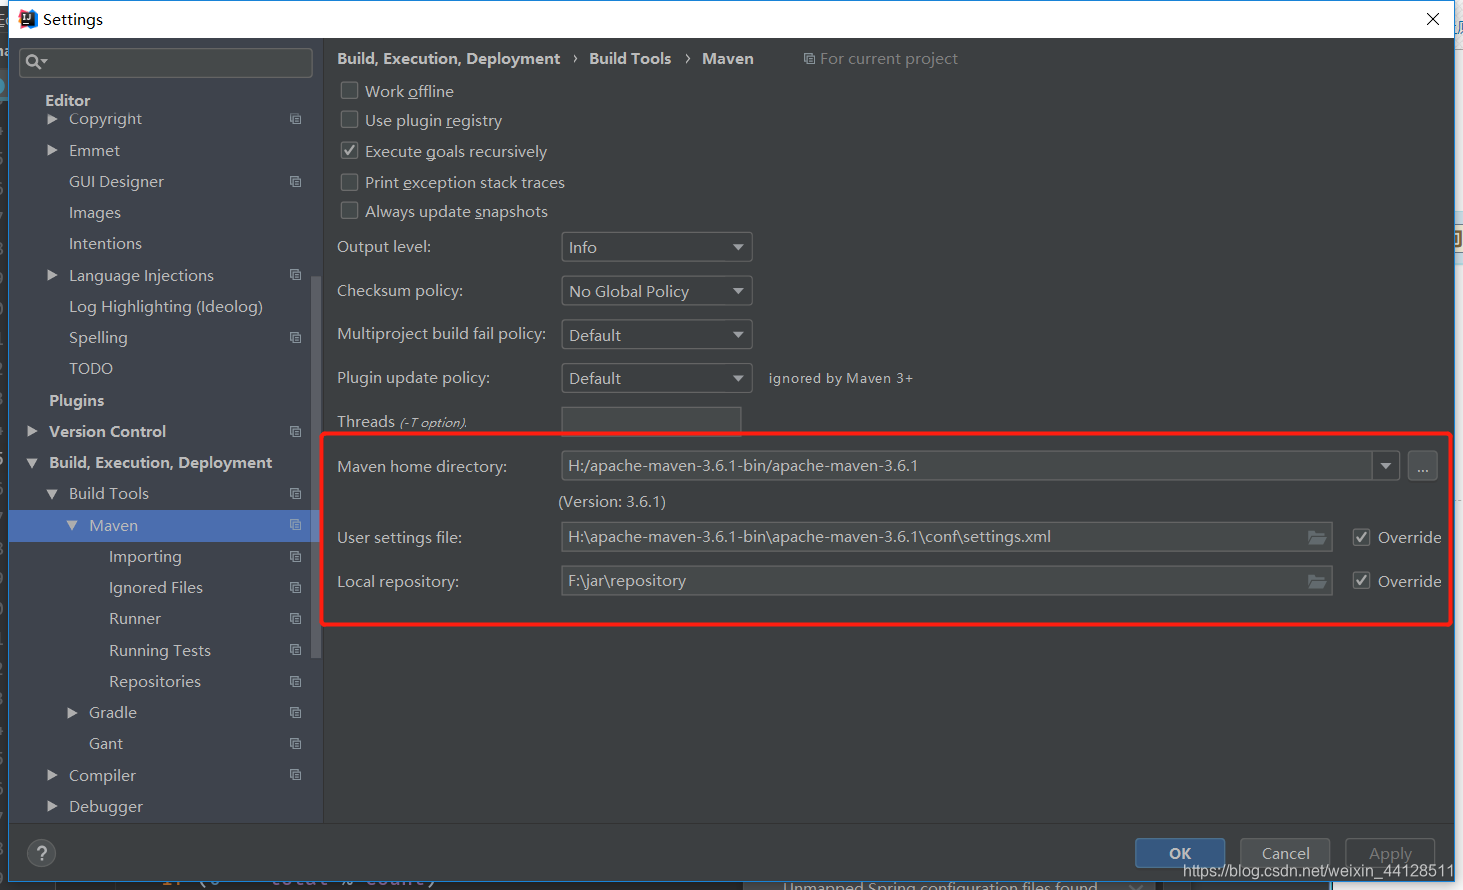This screenshot has height=890, width=1463.
Task: Click project-level icon next to Repositories
Action: (x=295, y=682)
